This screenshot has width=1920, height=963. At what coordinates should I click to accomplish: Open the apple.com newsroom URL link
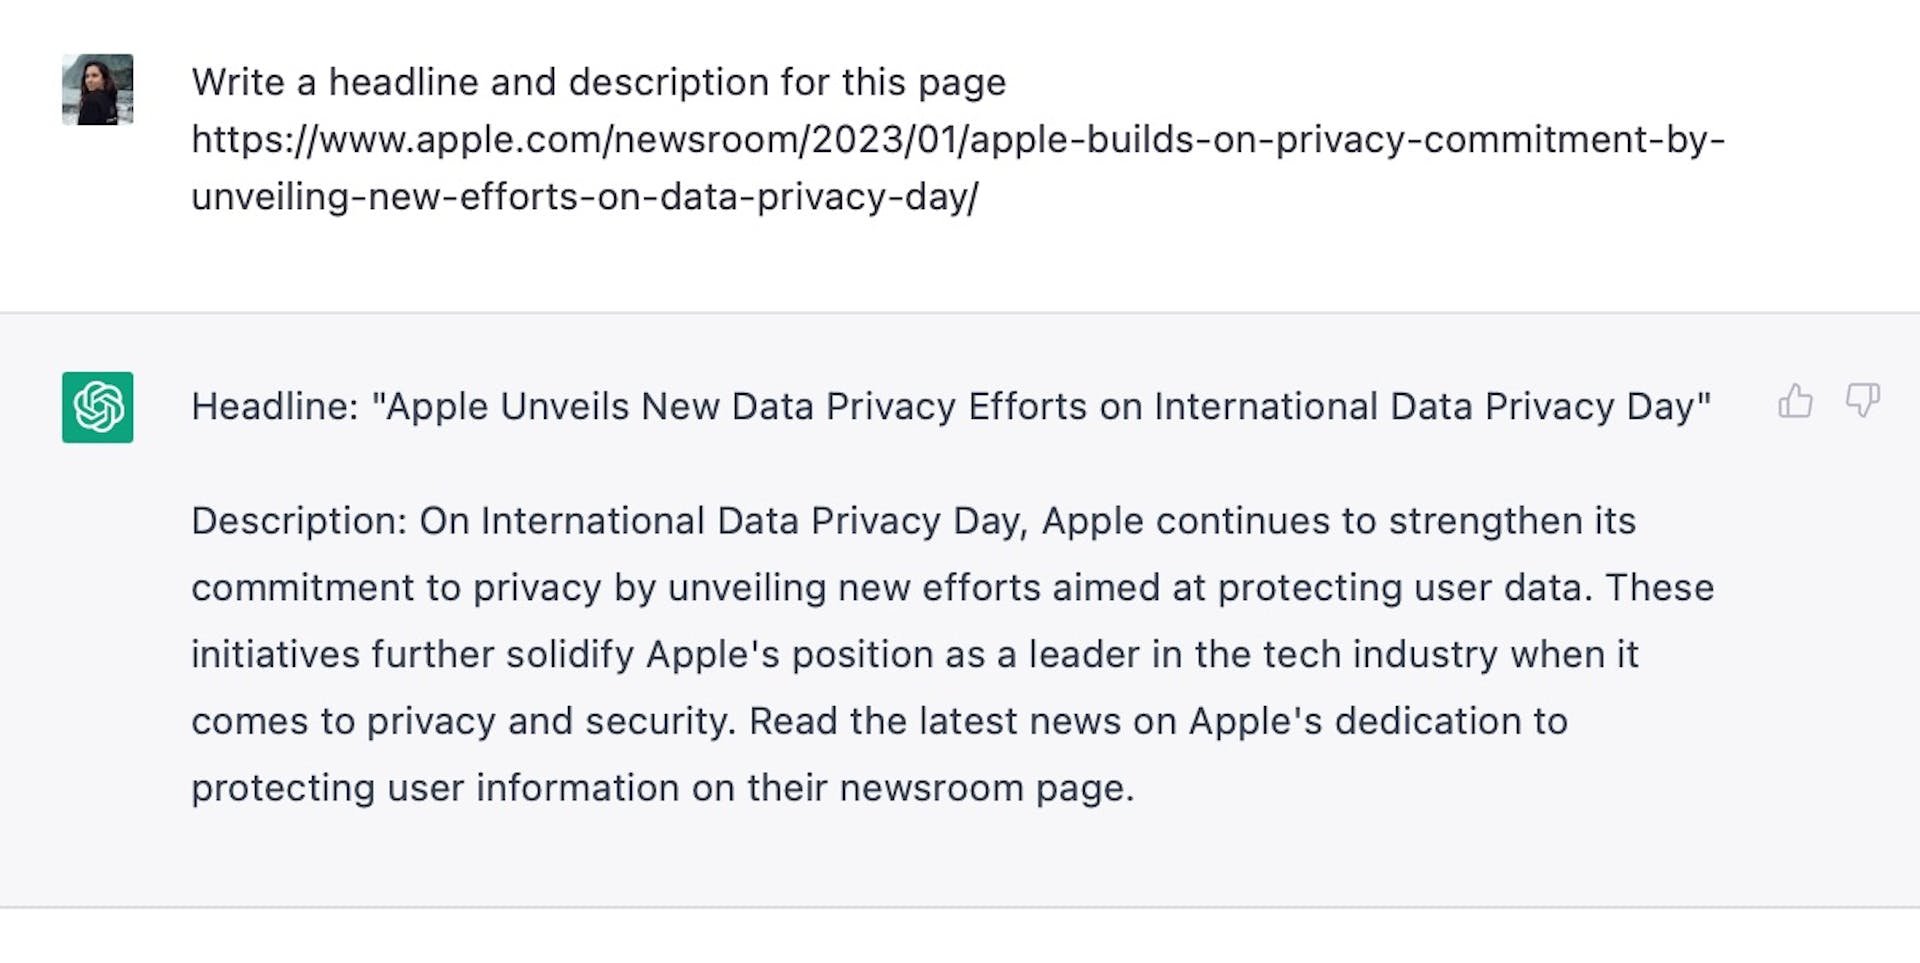click(957, 140)
